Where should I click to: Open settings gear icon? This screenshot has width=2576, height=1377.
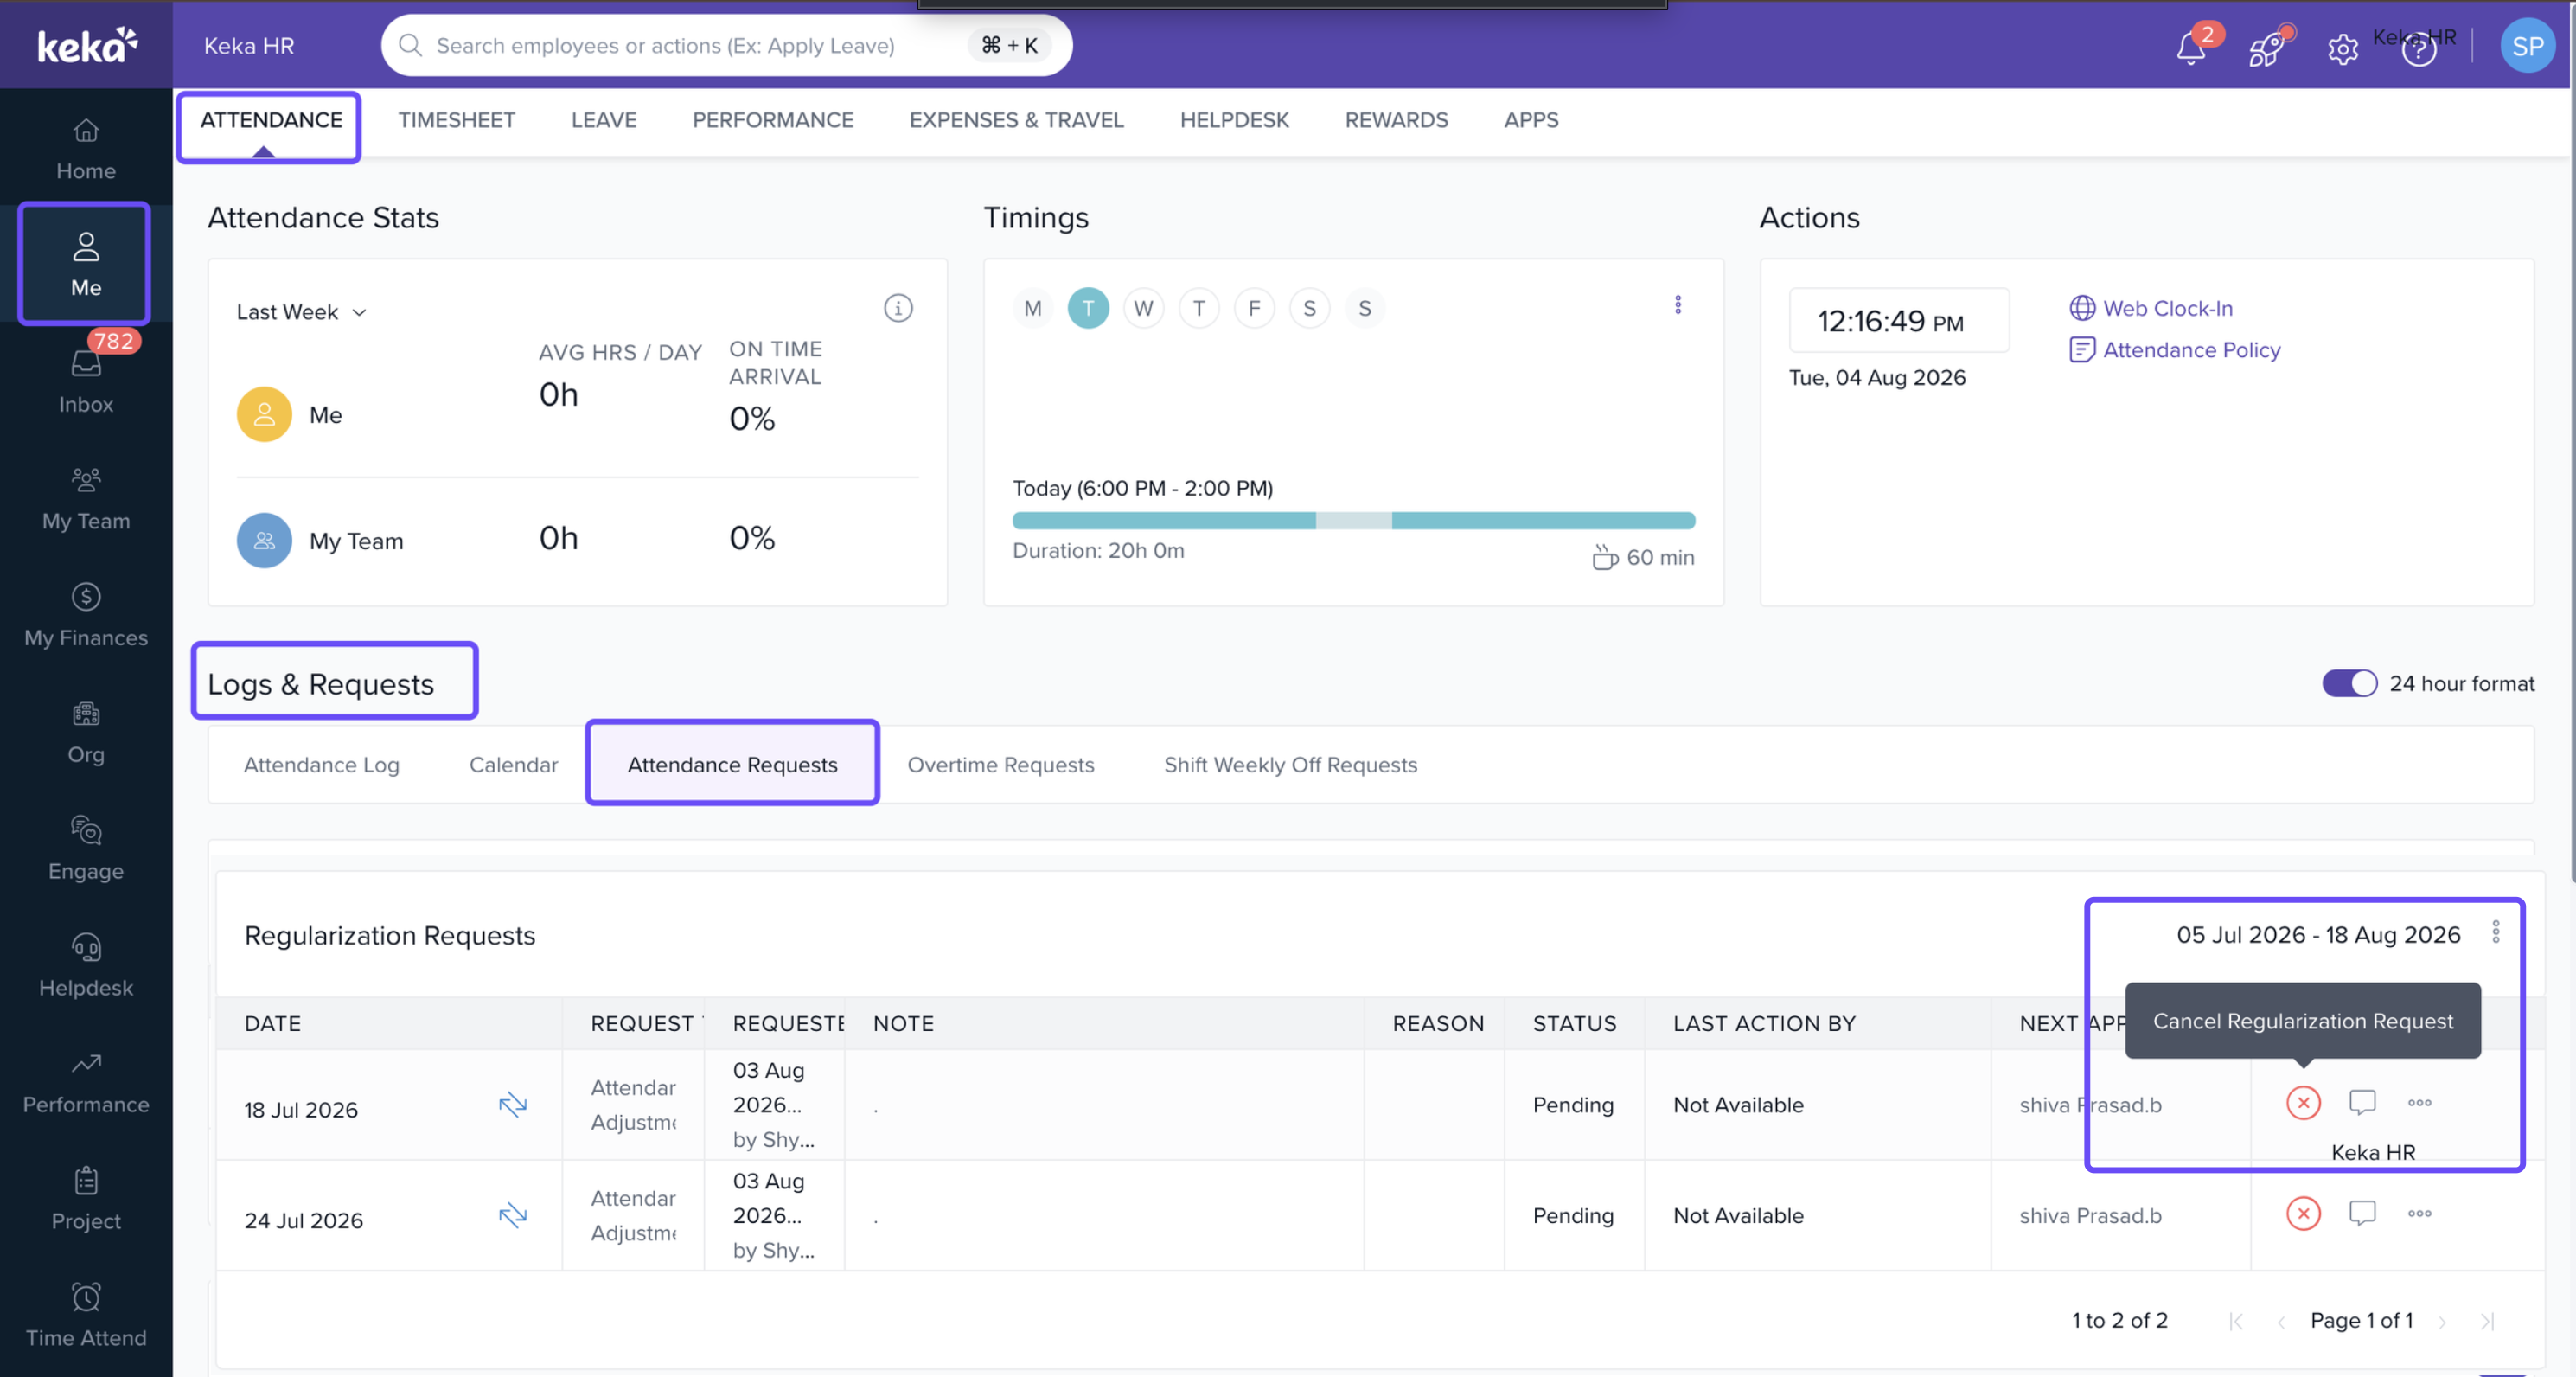[x=2342, y=48]
